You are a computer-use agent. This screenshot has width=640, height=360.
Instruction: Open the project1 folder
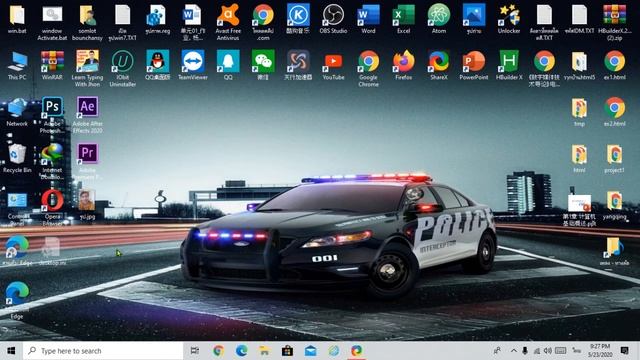[614, 154]
